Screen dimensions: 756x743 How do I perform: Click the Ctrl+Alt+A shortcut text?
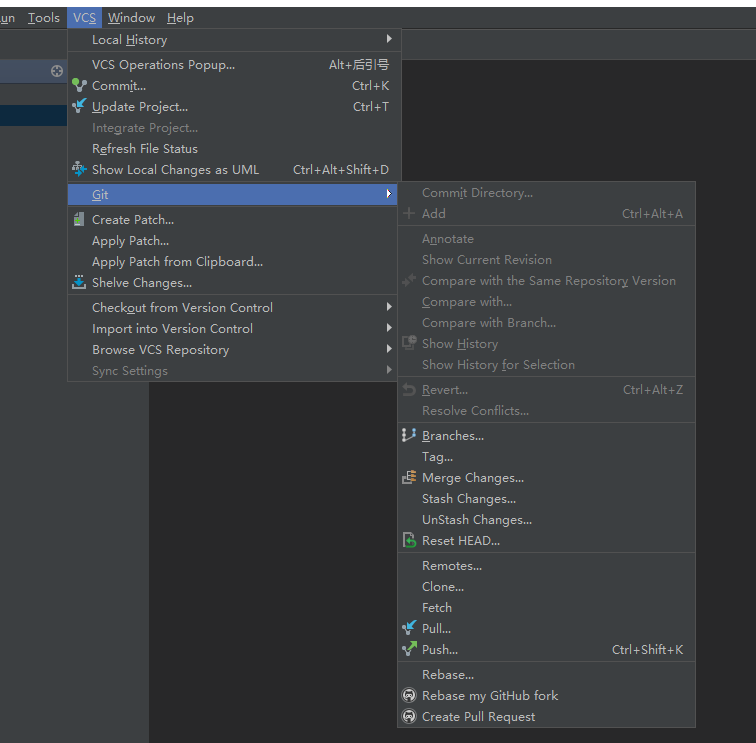coord(652,214)
